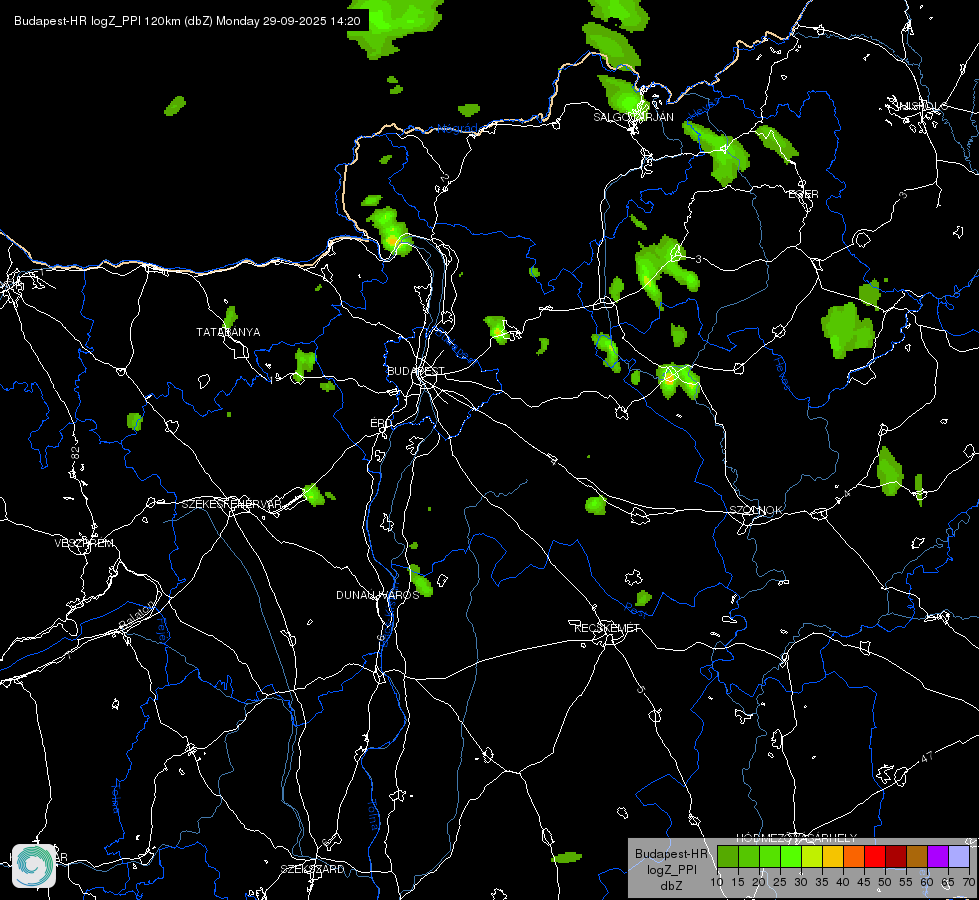Click the MISKOLC city label
The width and height of the screenshot is (979, 900).
(921, 106)
